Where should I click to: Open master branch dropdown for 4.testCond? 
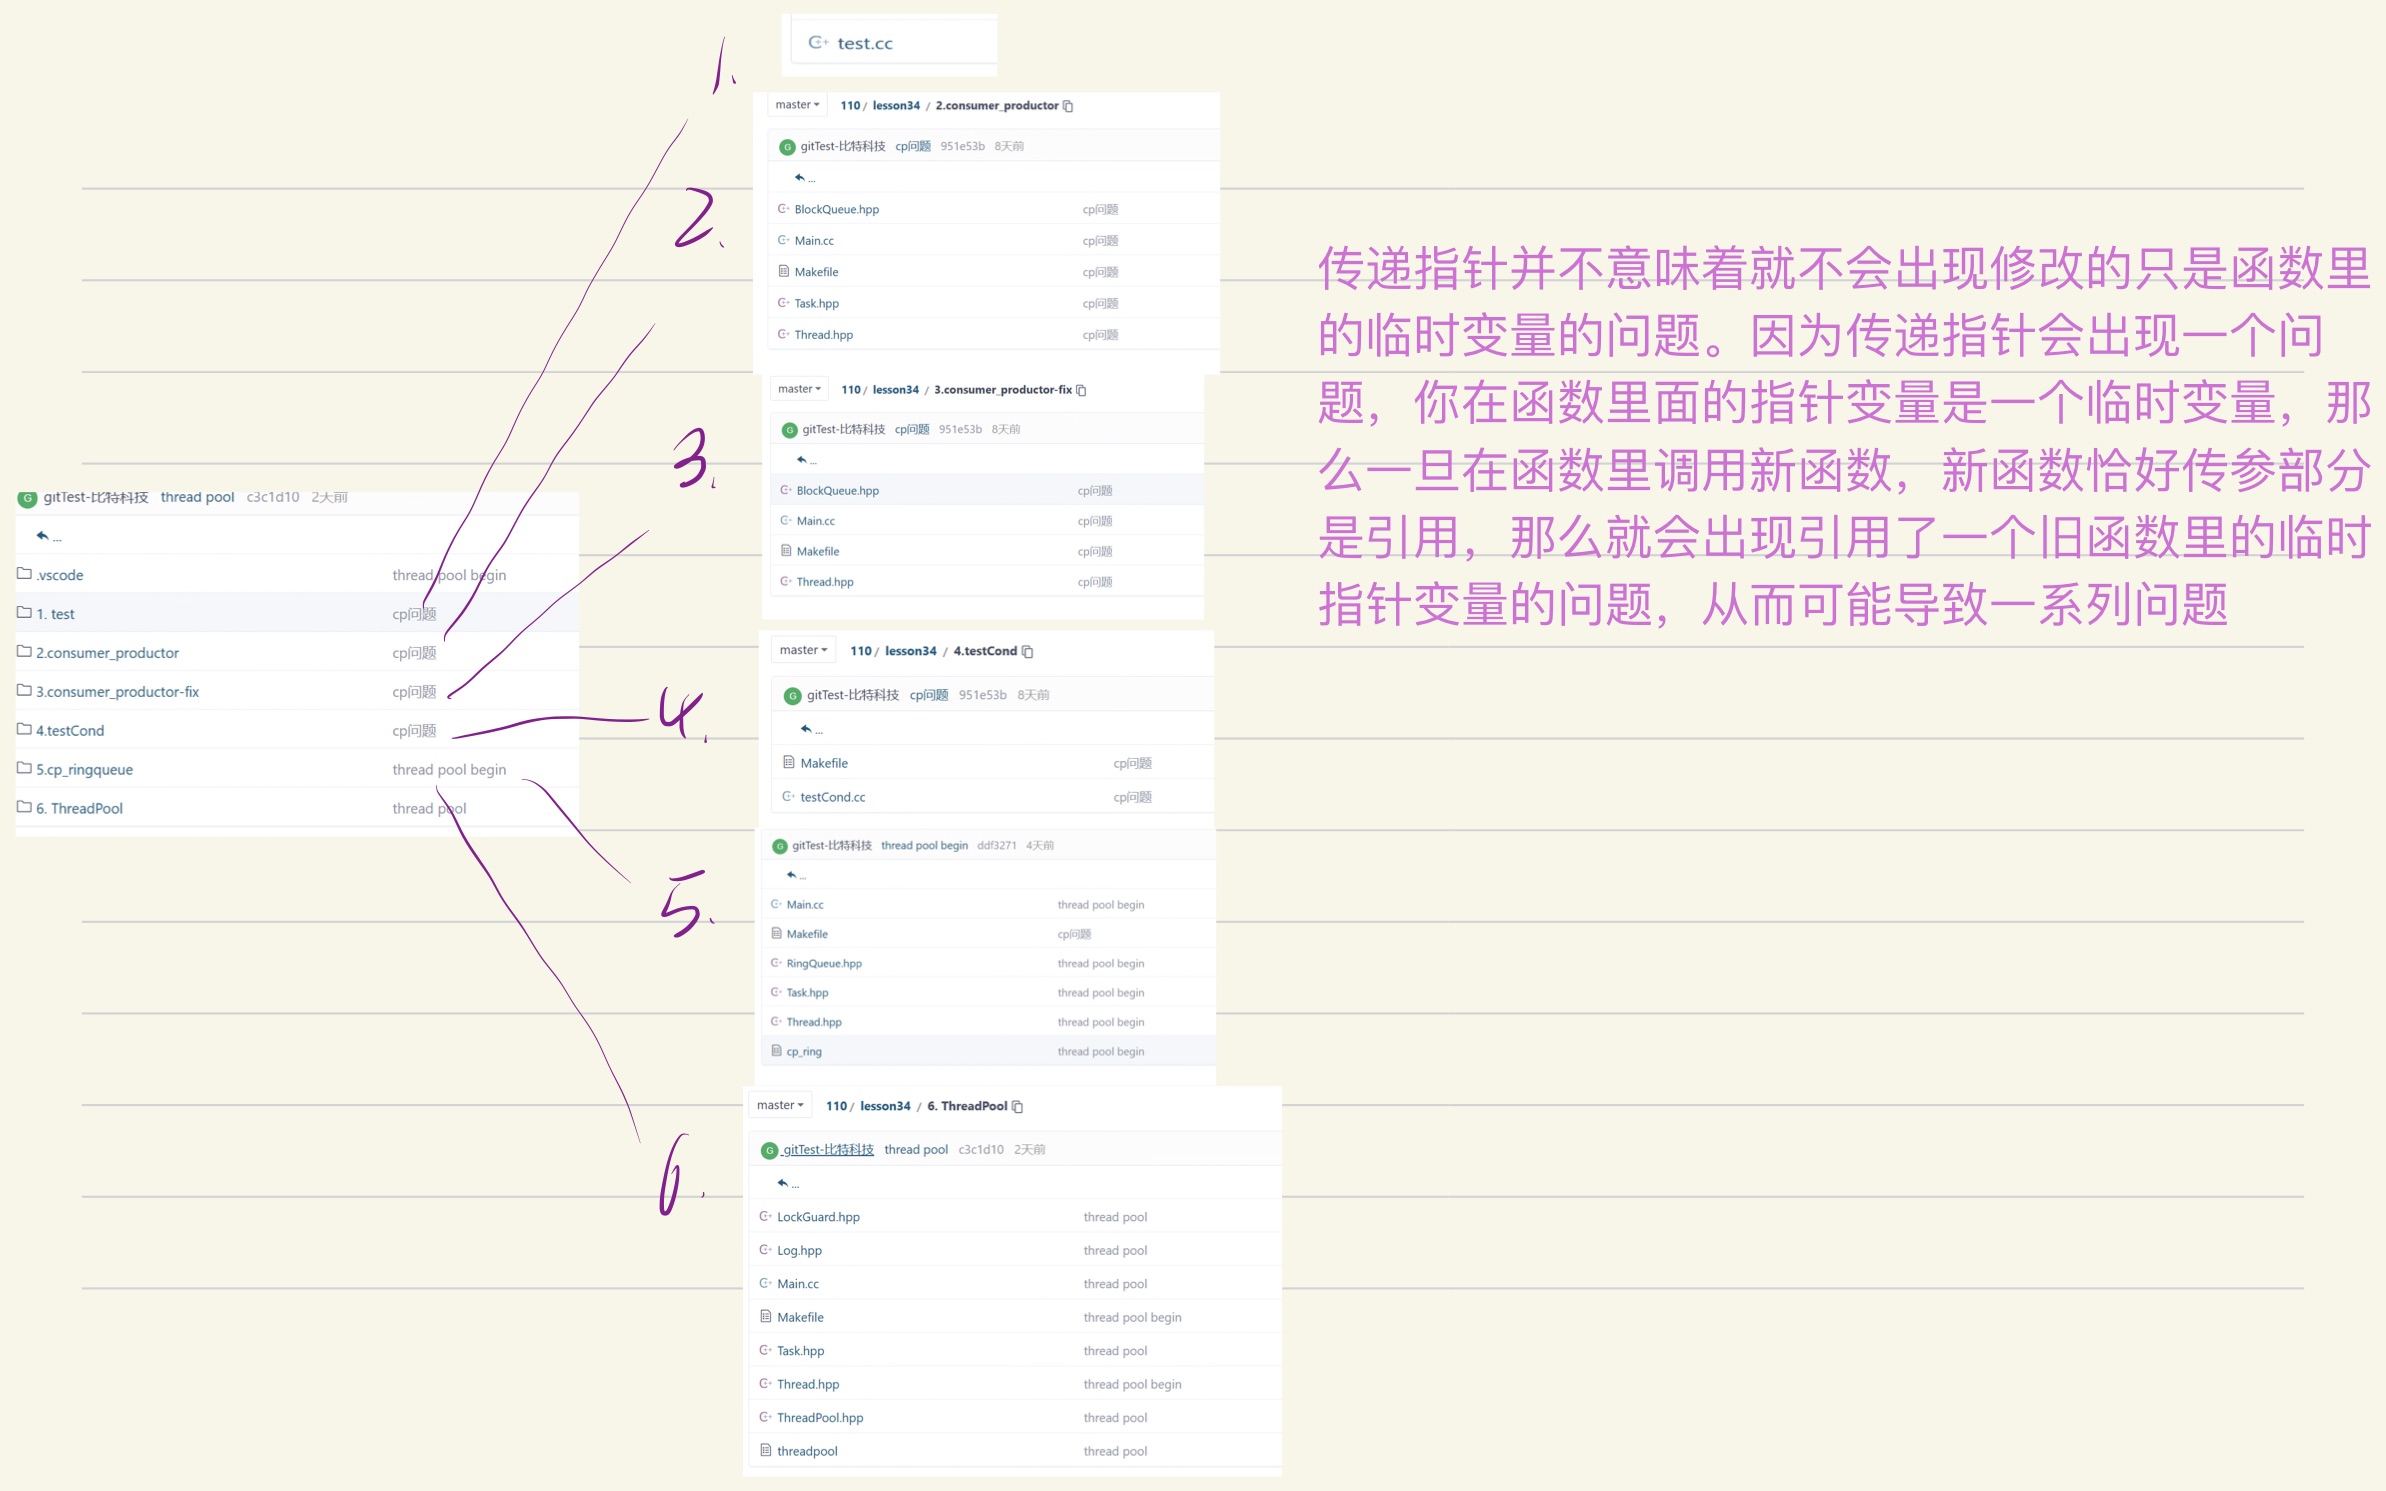pyautogui.click(x=803, y=651)
